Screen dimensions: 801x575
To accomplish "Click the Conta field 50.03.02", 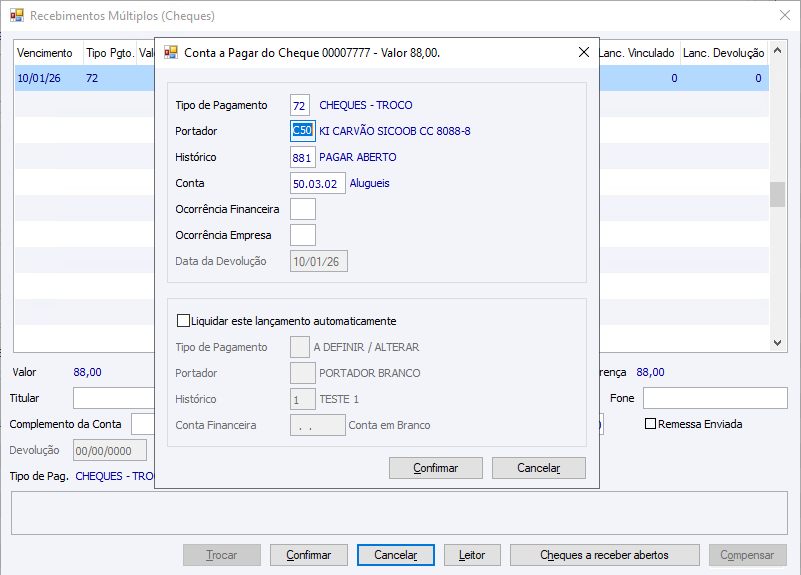I will pos(318,183).
